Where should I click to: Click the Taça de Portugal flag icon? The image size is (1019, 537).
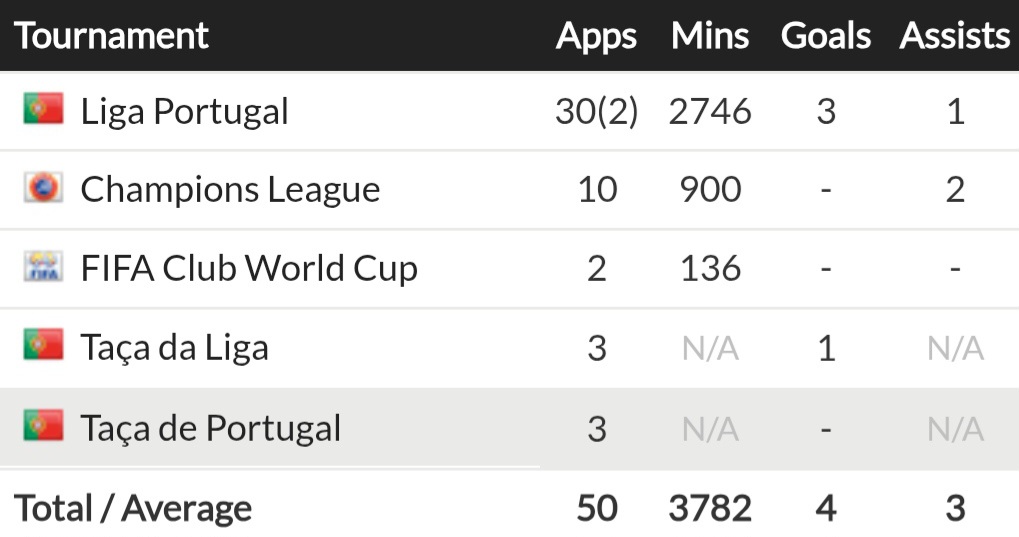[x=44, y=426]
